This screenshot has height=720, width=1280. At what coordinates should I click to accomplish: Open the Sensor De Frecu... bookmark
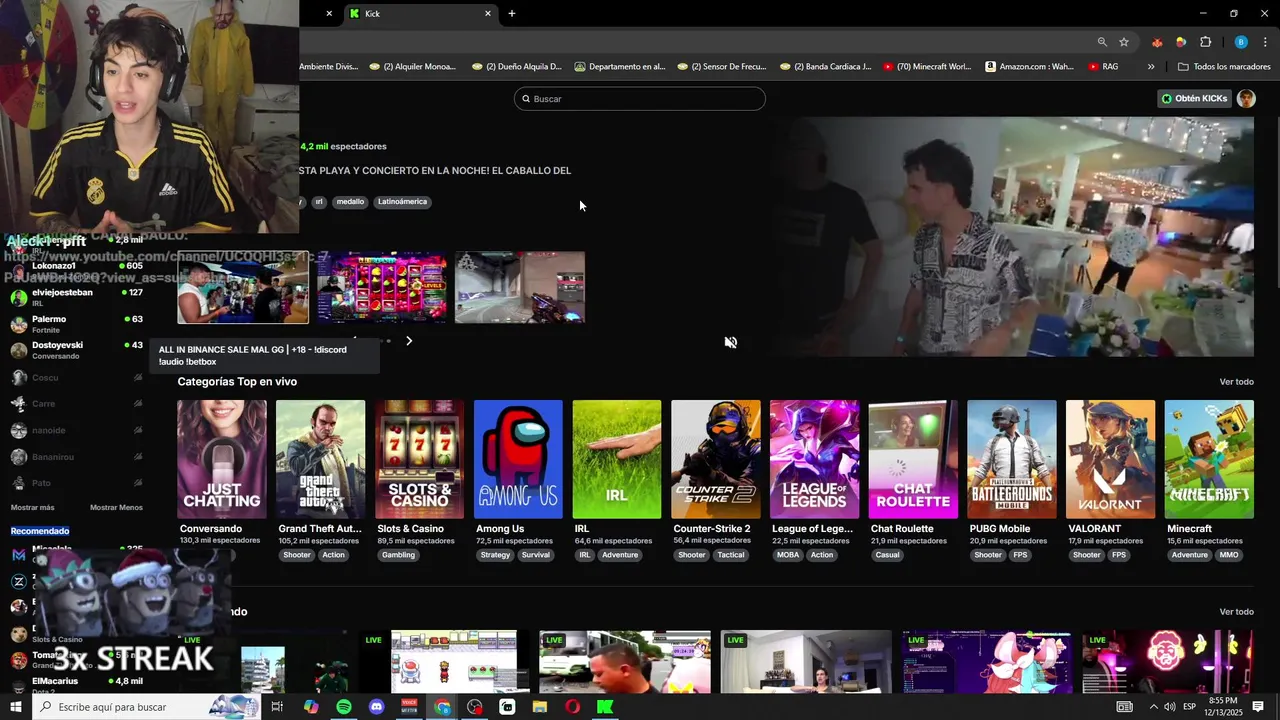click(721, 67)
